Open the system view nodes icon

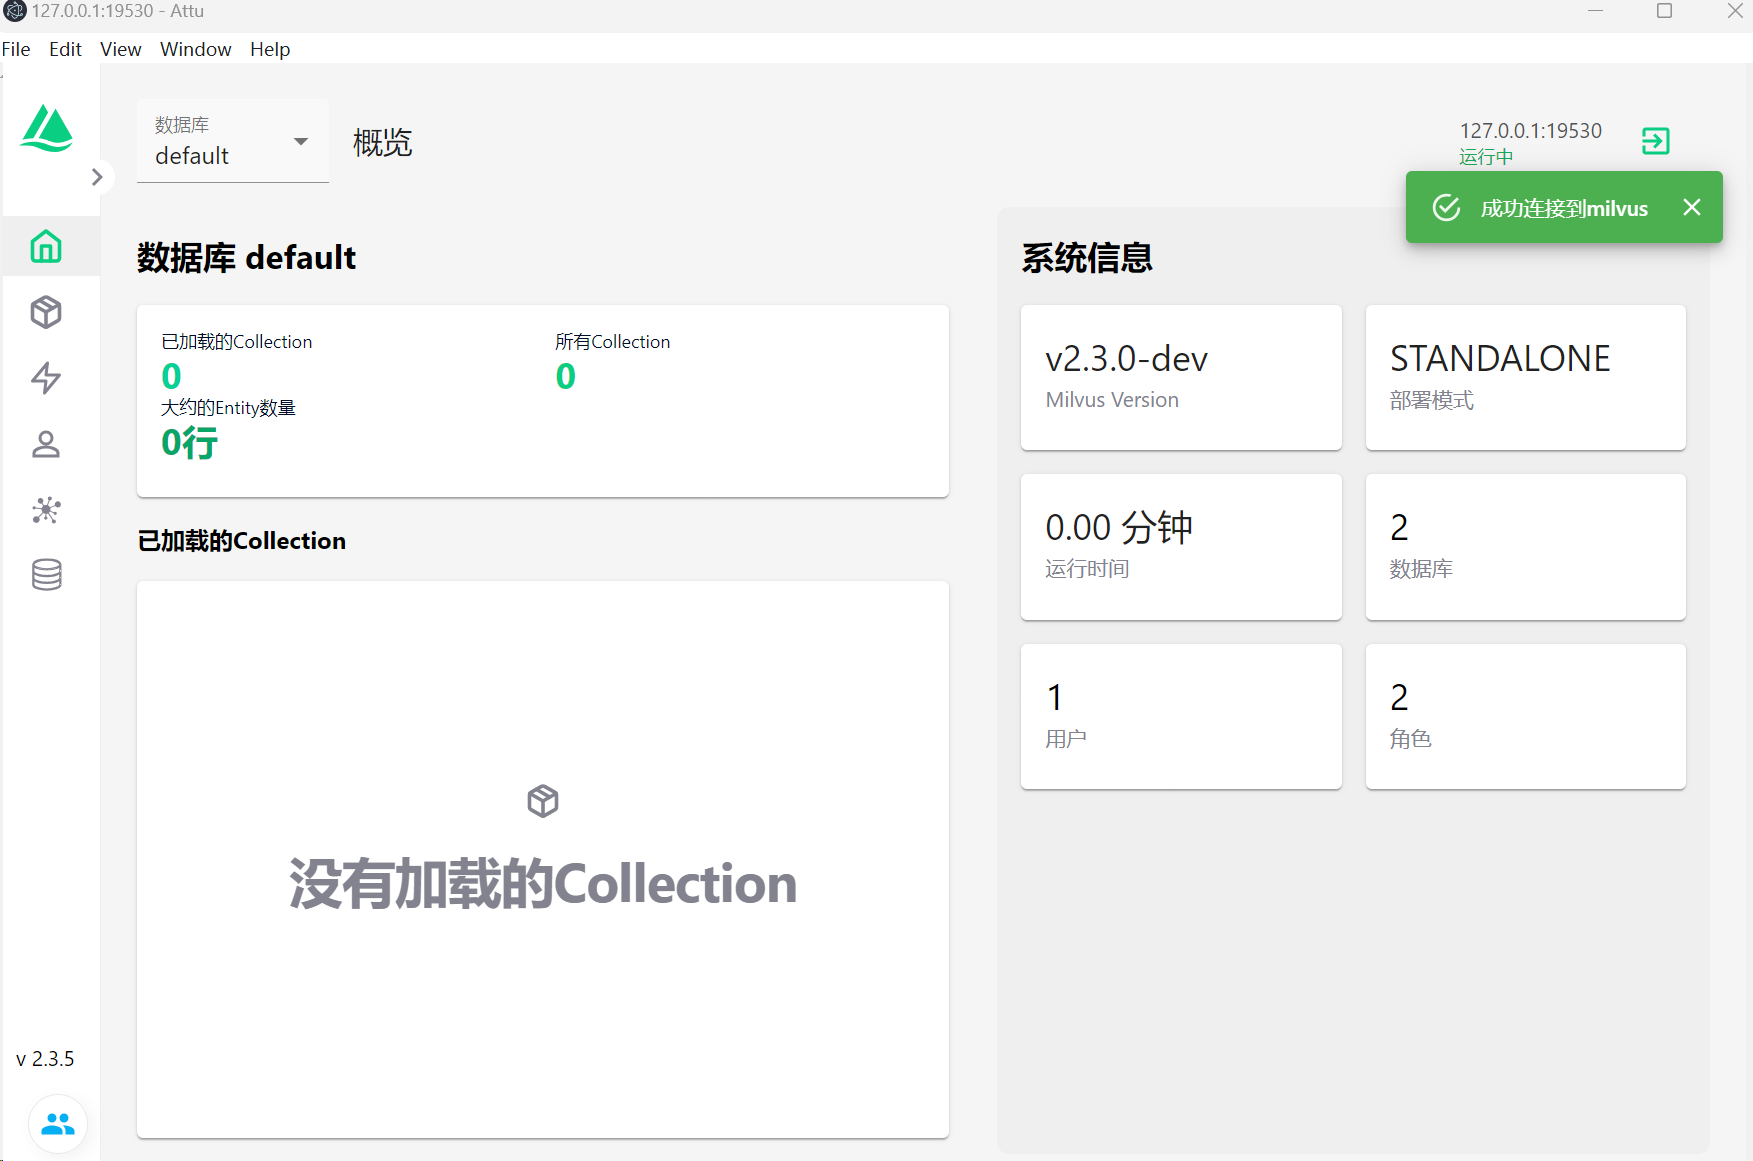[x=46, y=510]
